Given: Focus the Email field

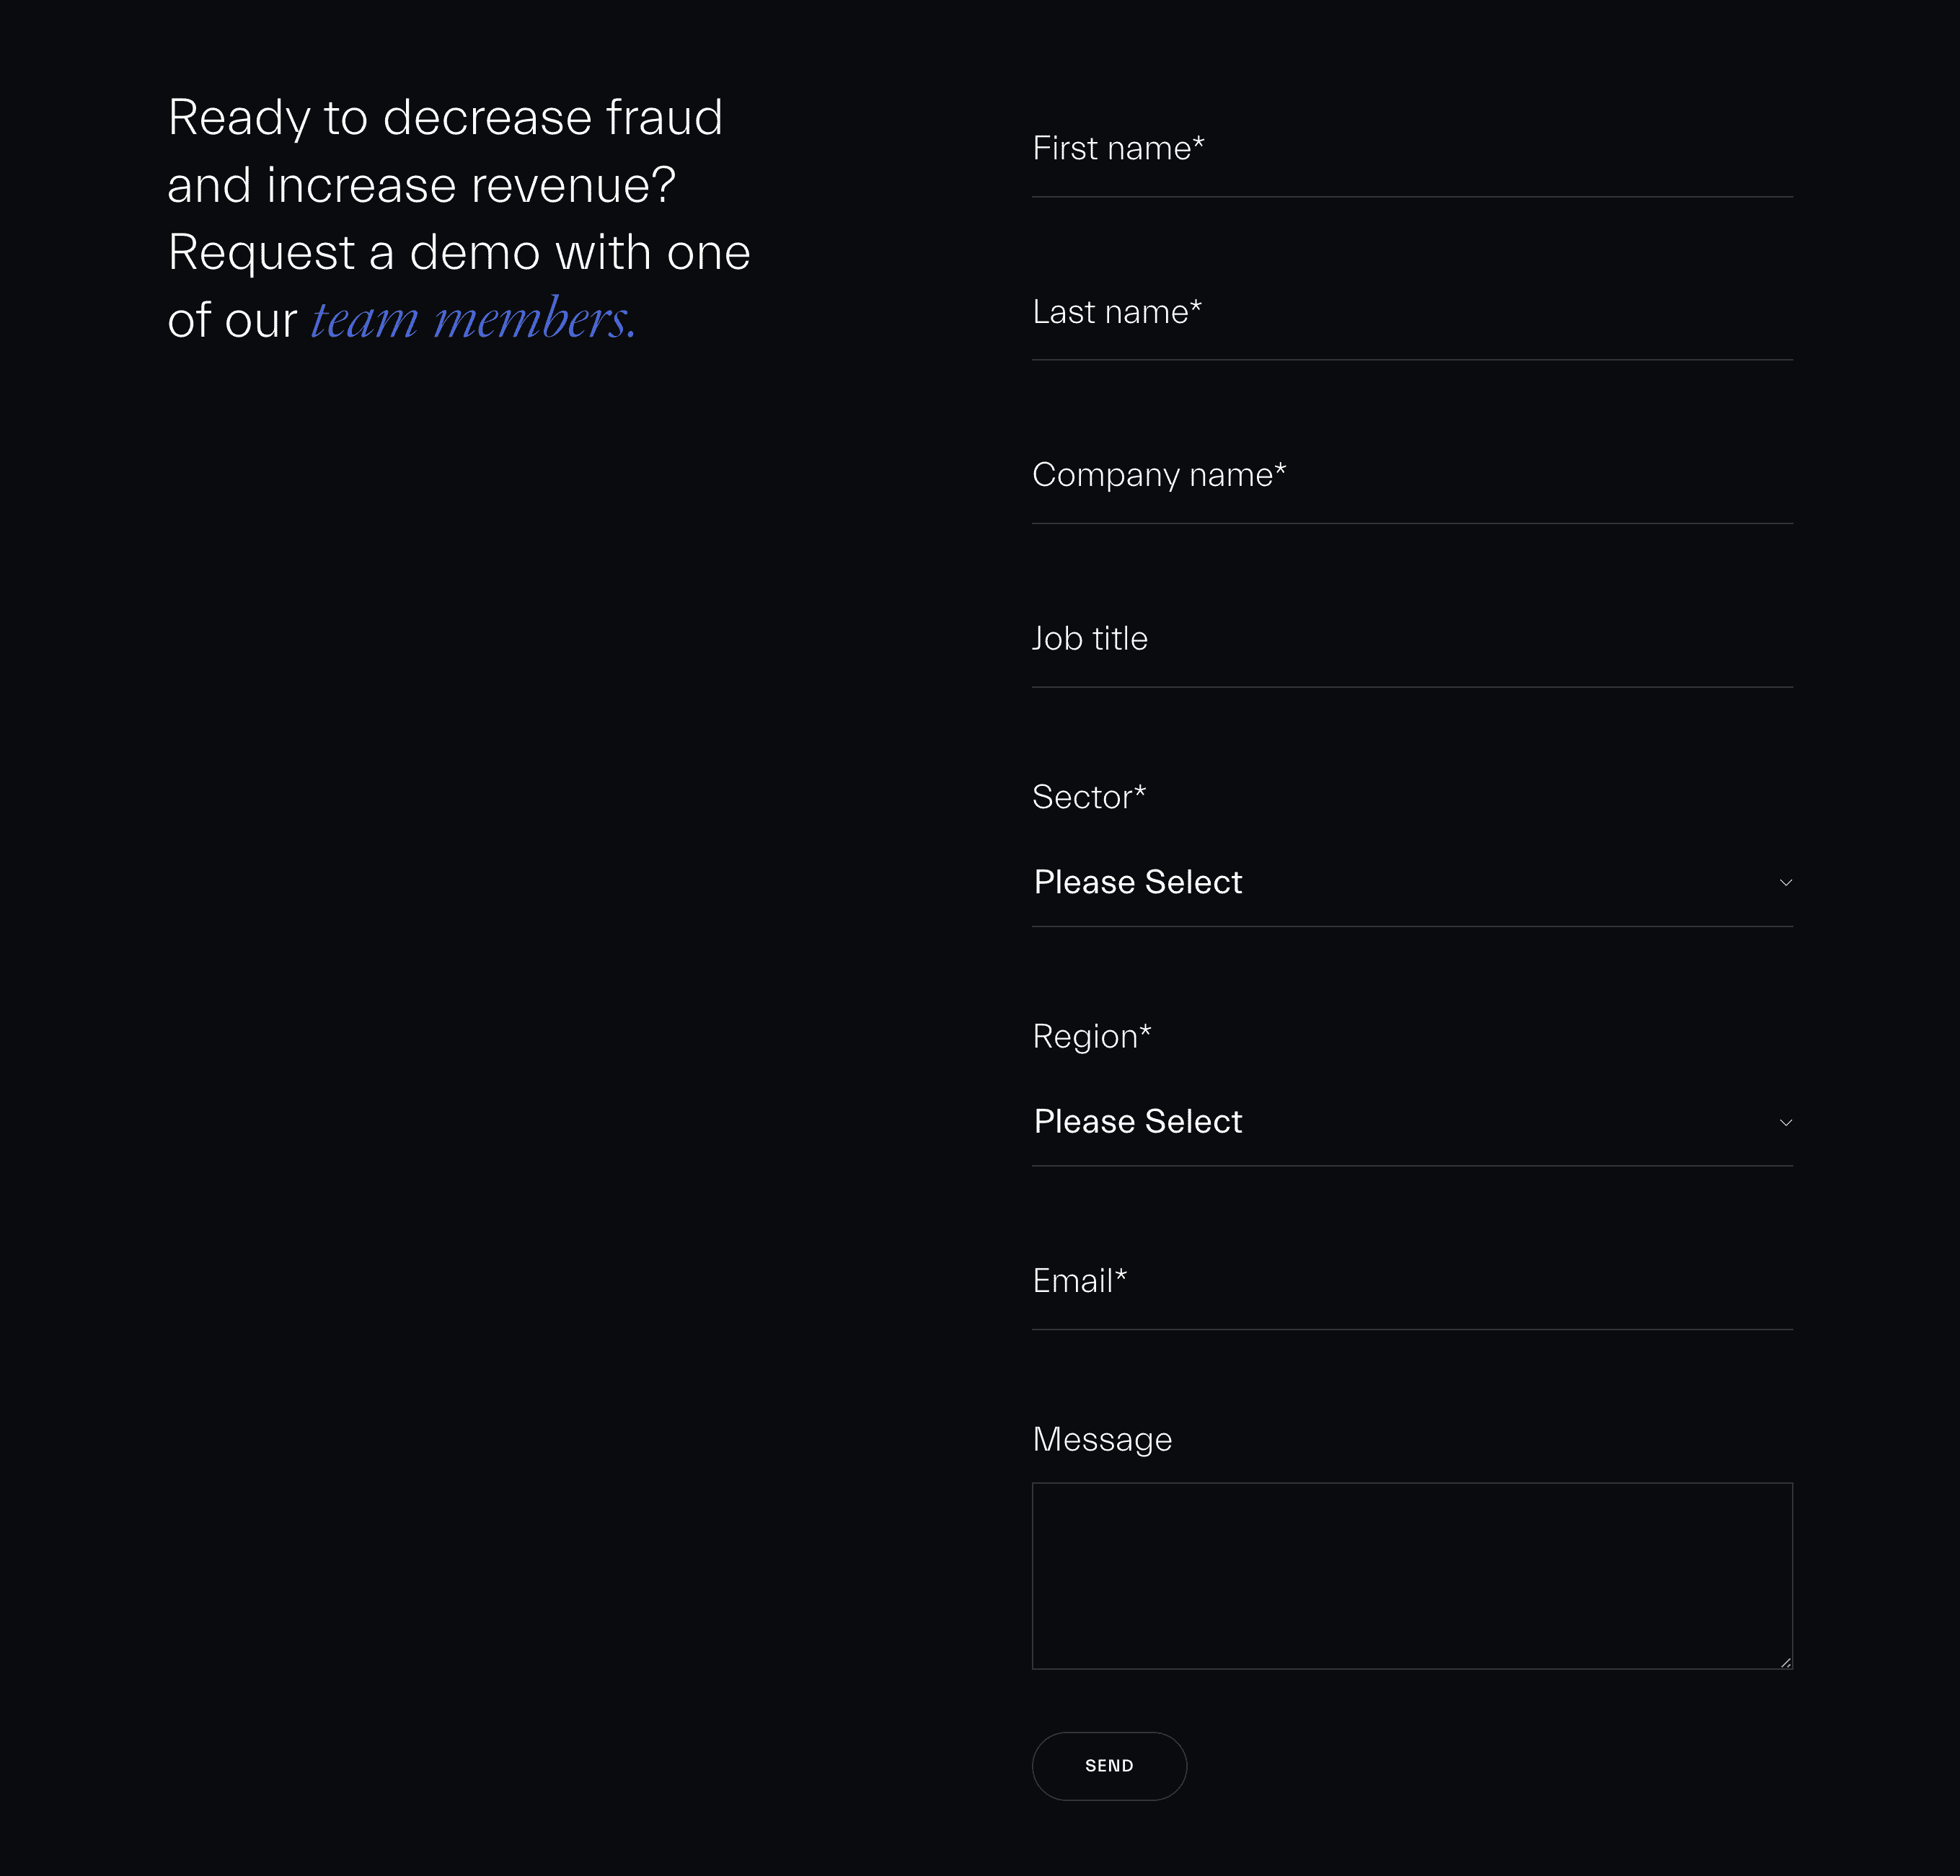Looking at the screenshot, I should 1412,1282.
